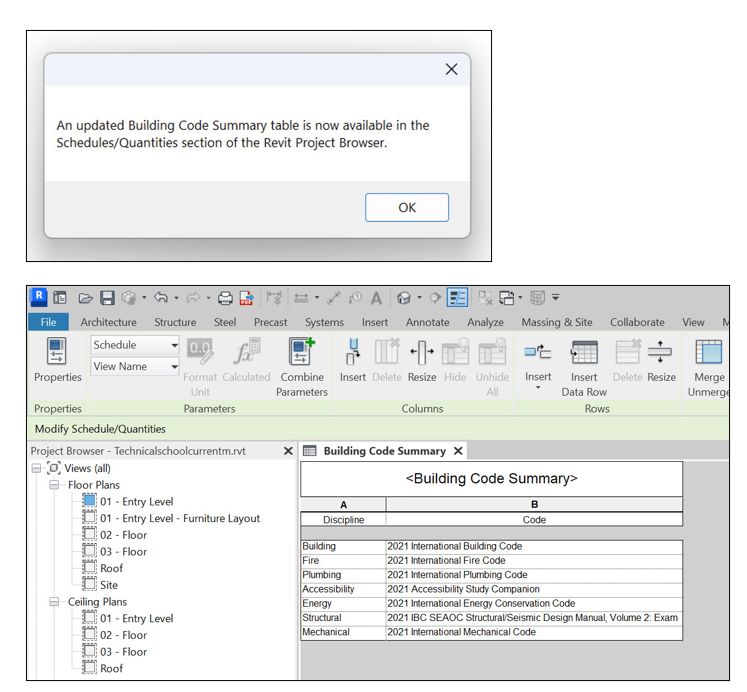Click the Print icon
Image resolution: width=747 pixels, height=692 pixels.
[225, 298]
